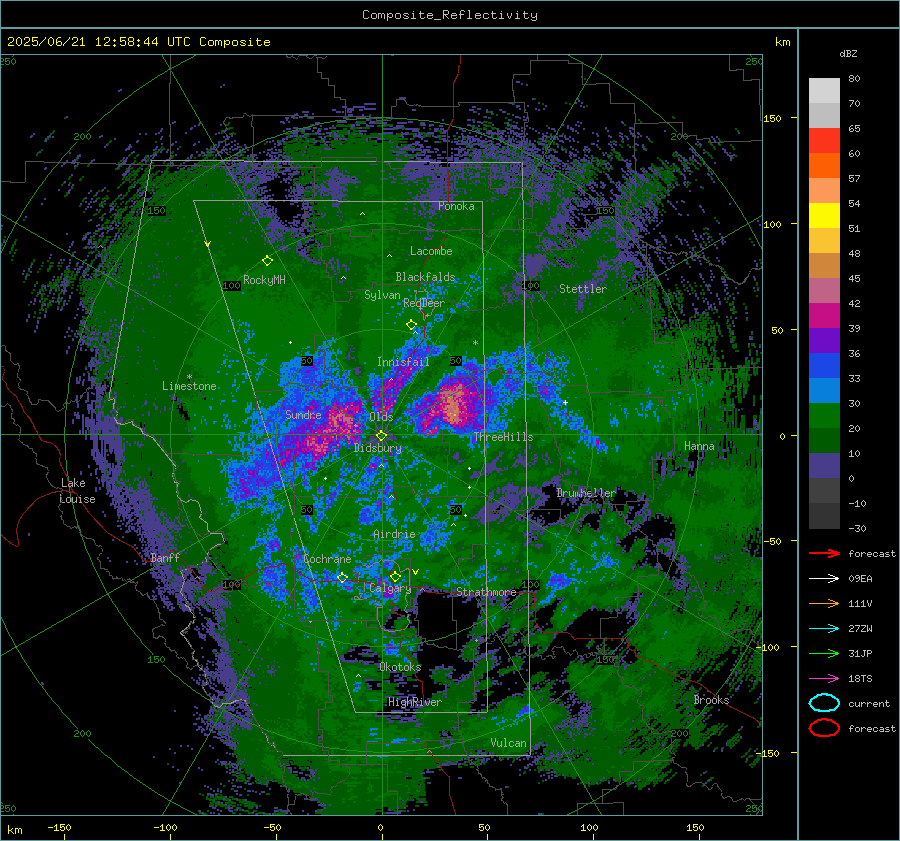Click the Banff map label
This screenshot has height=841, width=900.
[x=165, y=557]
